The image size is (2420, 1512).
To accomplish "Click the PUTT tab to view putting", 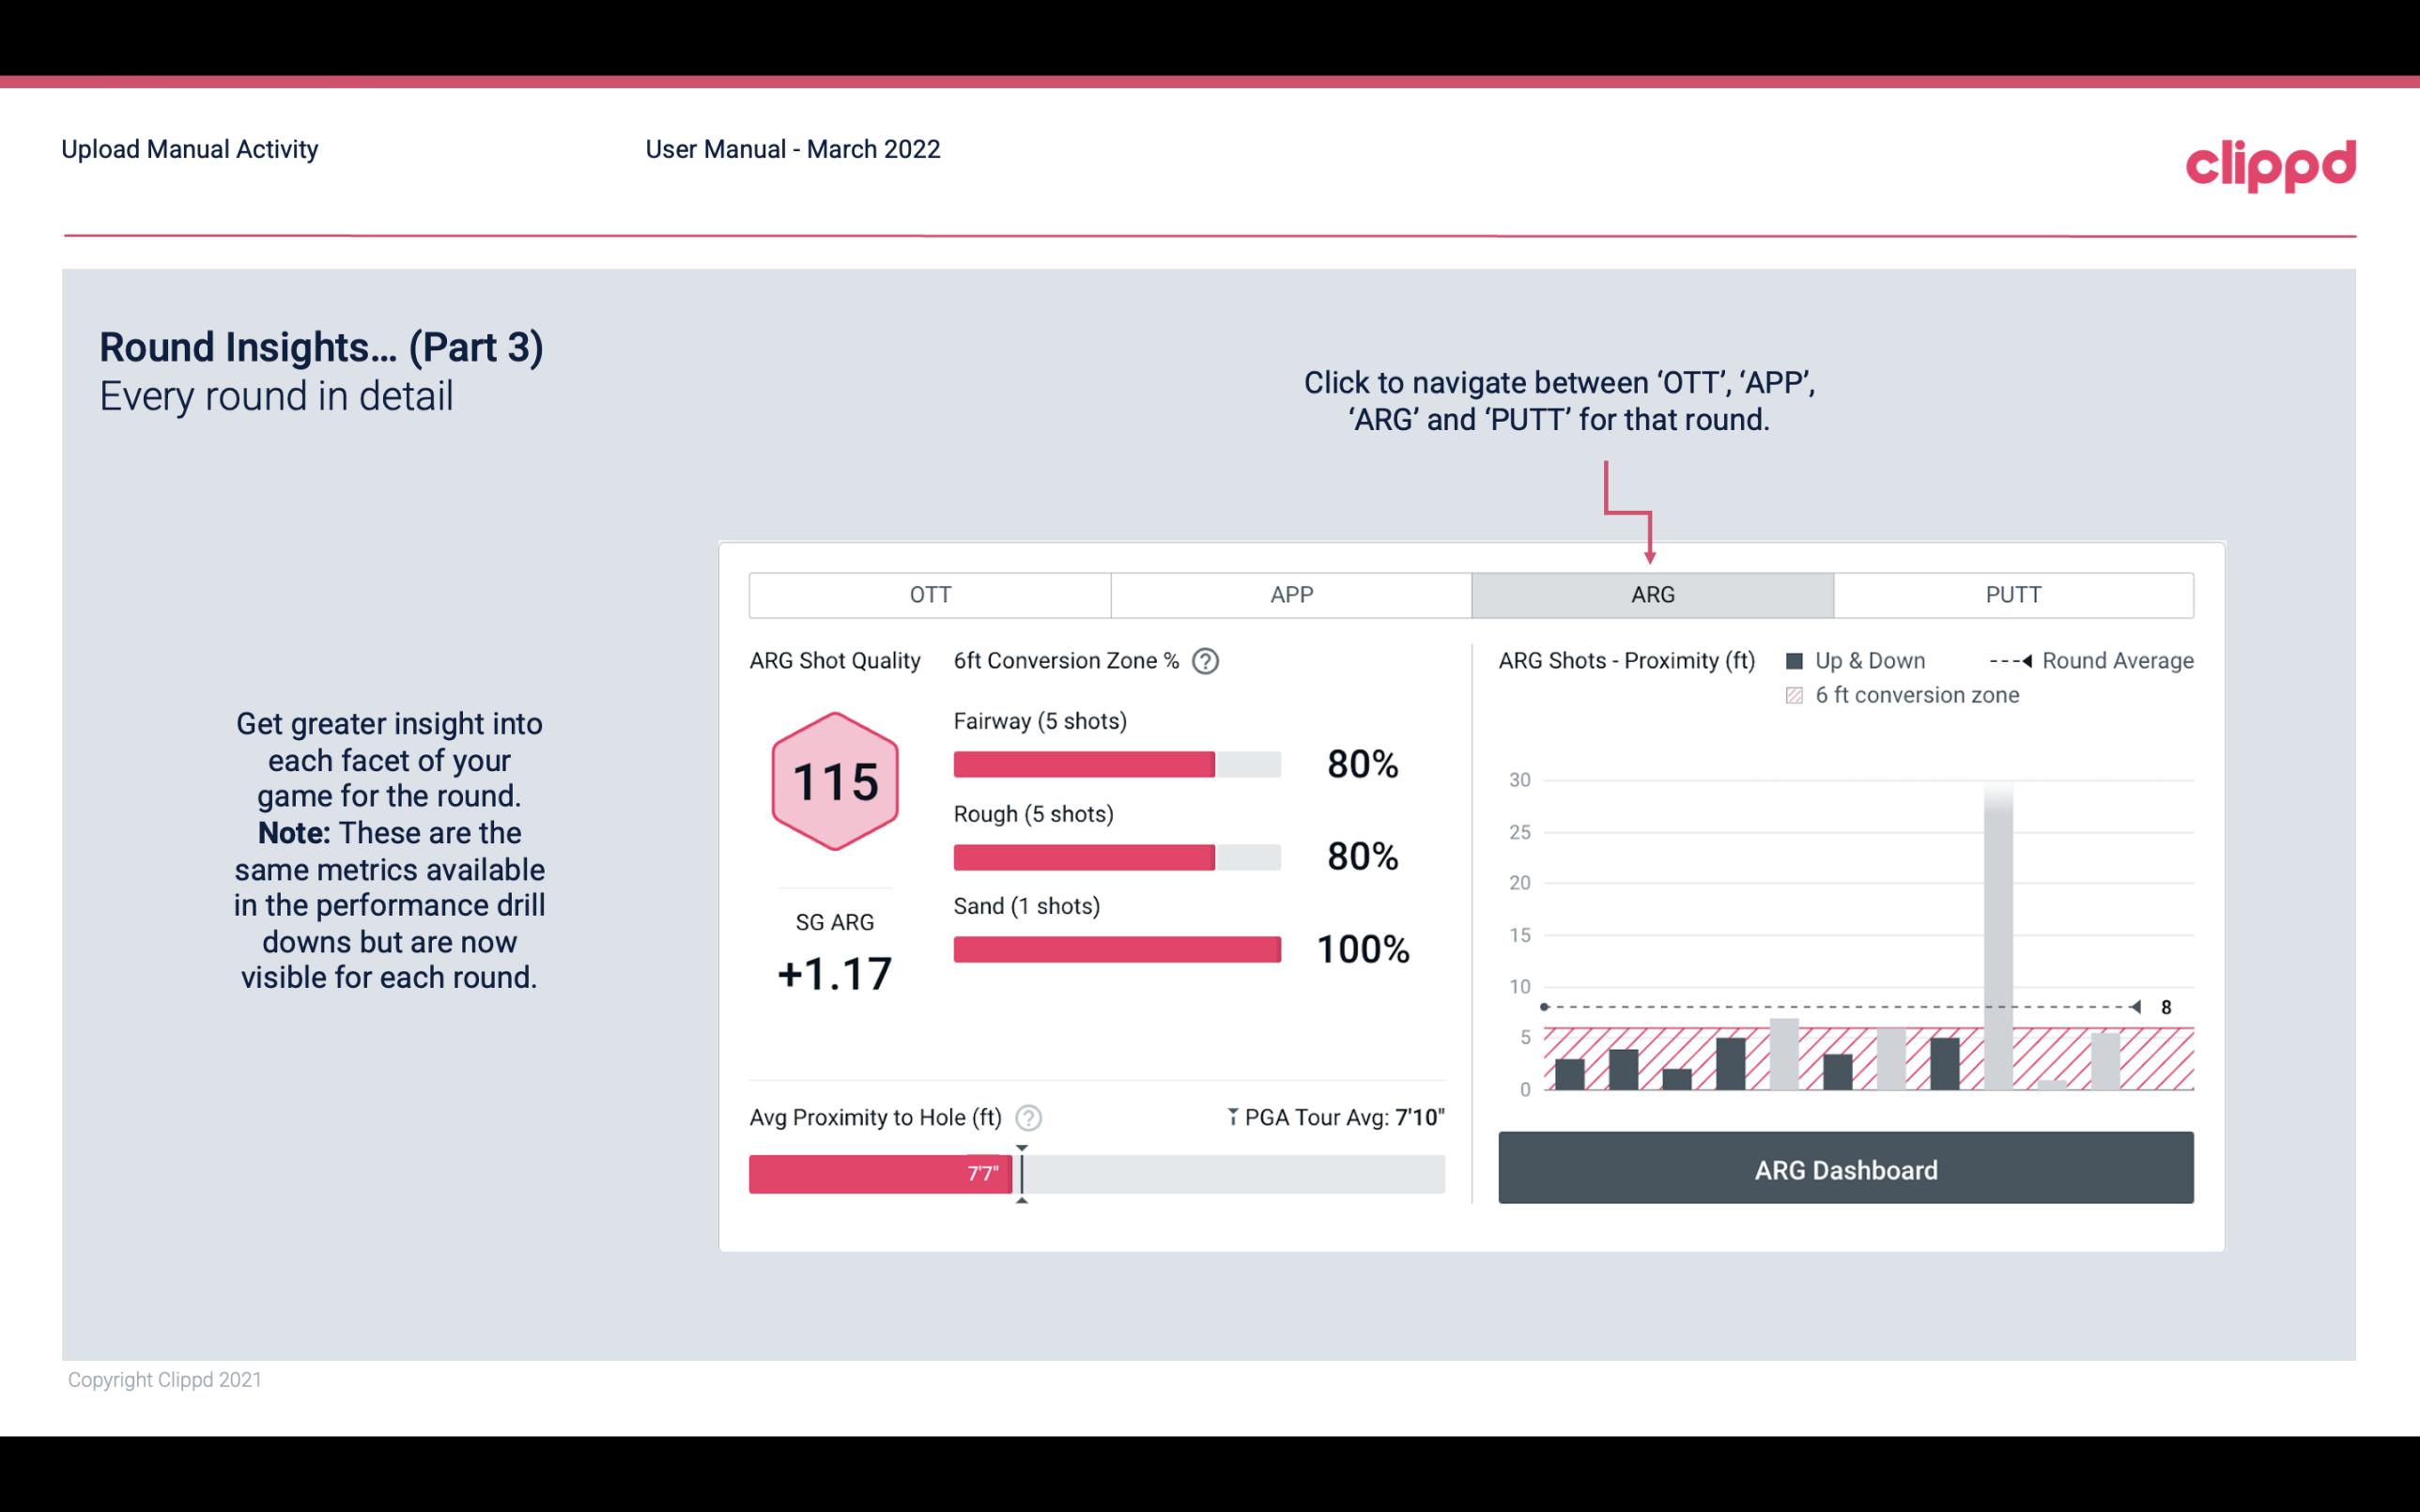I will click(x=2011, y=595).
